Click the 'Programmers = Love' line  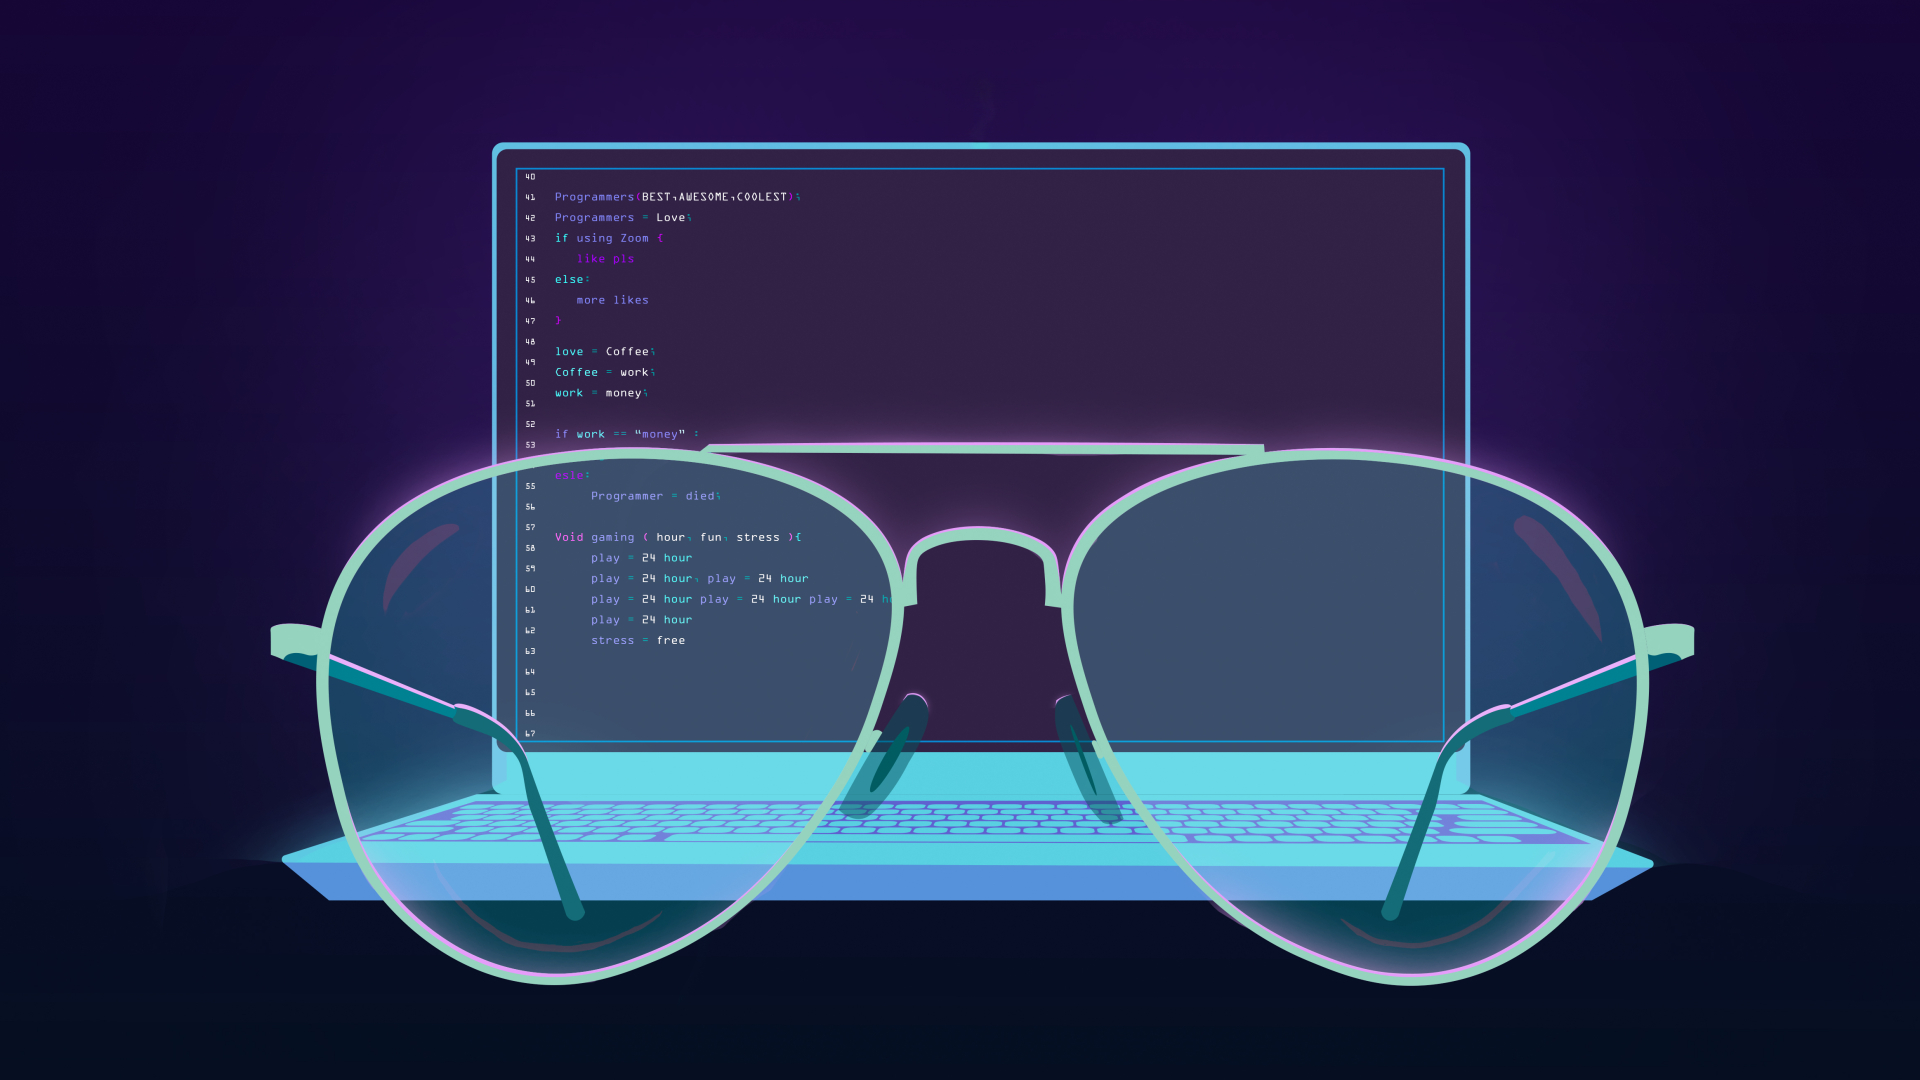[x=623, y=218]
